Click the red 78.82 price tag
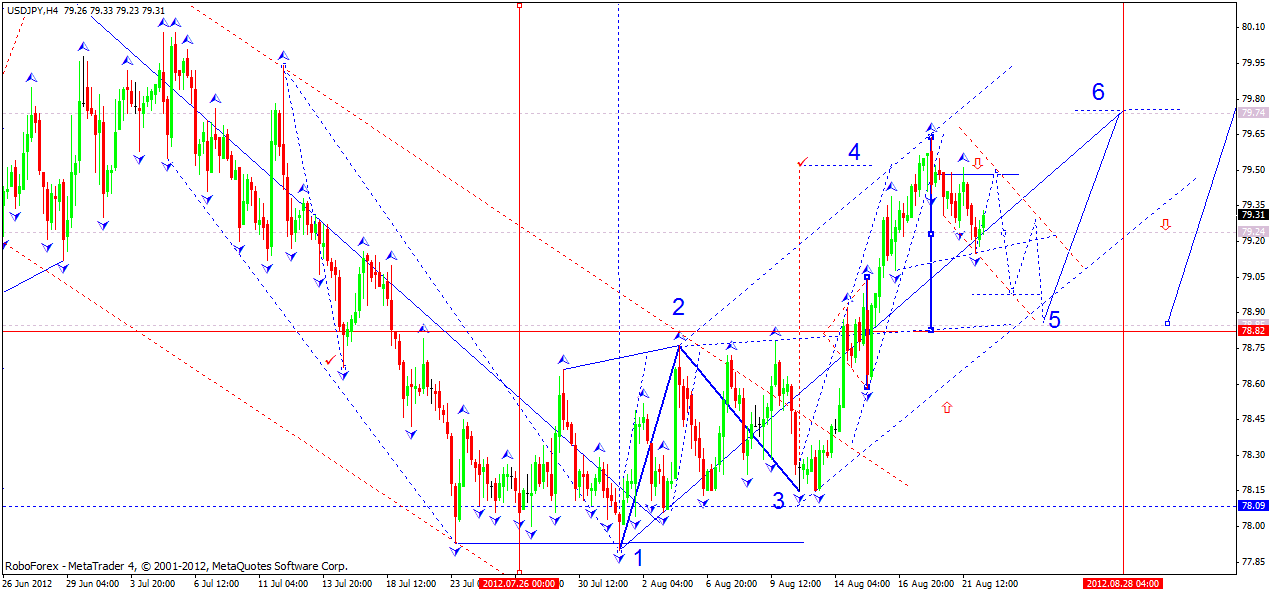This screenshot has height=591, width=1274. [1254, 330]
